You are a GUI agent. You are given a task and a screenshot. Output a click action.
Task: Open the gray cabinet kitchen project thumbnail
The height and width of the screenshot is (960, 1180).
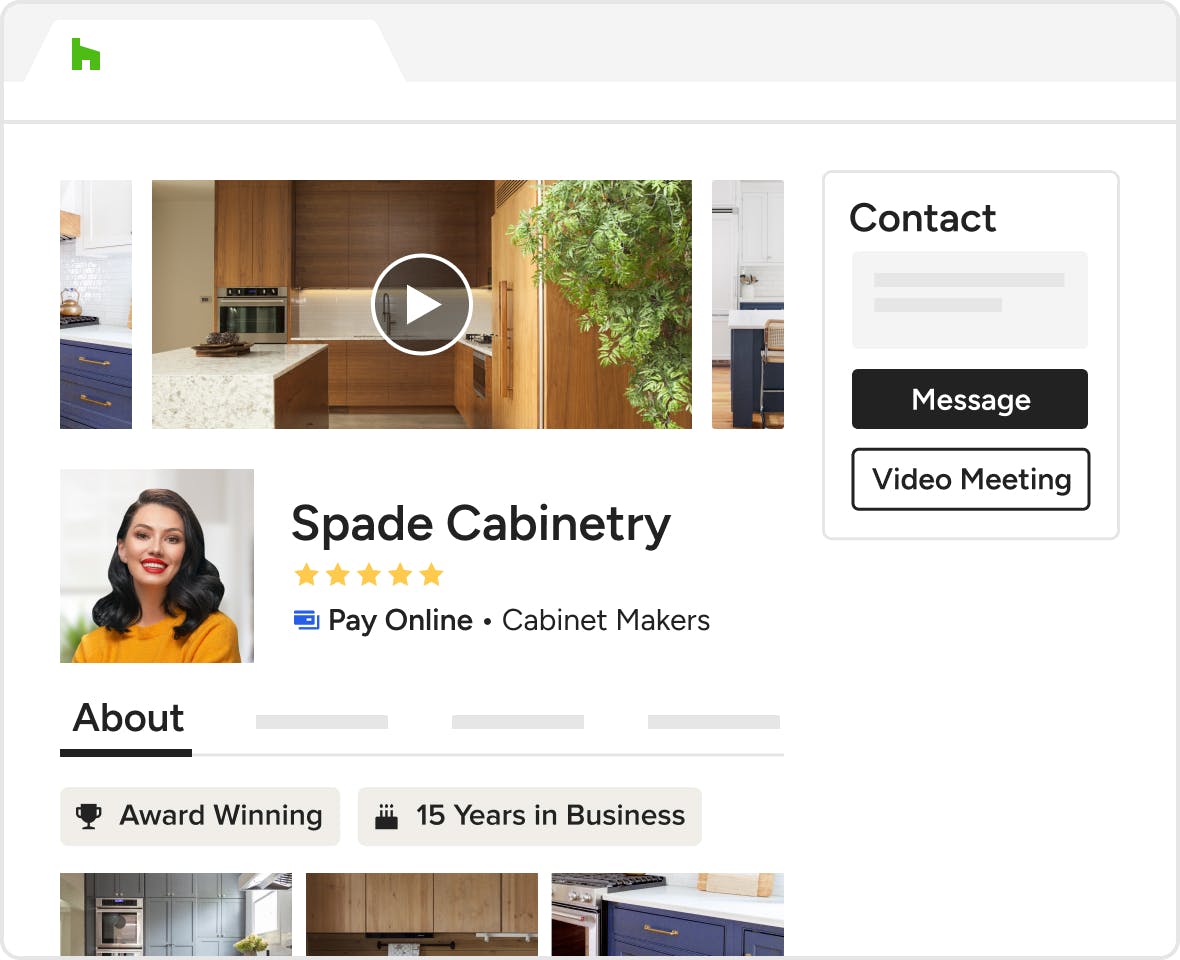(176, 914)
